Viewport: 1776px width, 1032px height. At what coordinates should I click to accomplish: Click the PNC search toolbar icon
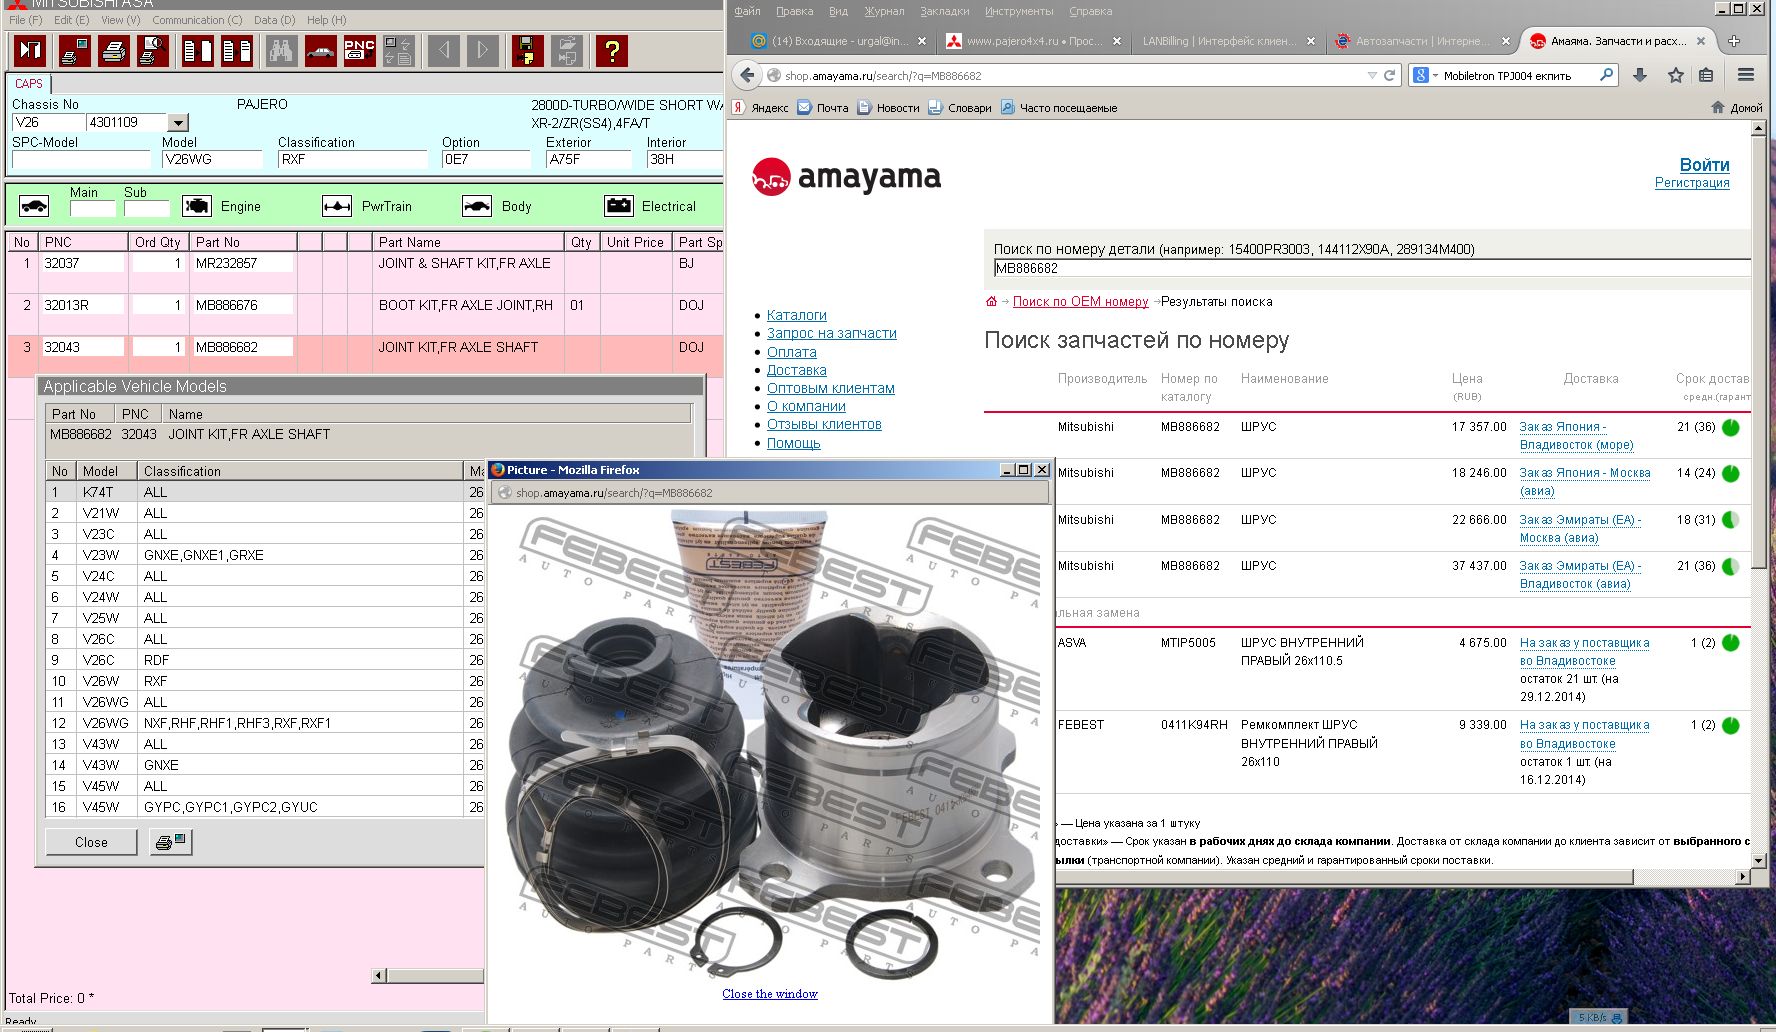[x=359, y=50]
